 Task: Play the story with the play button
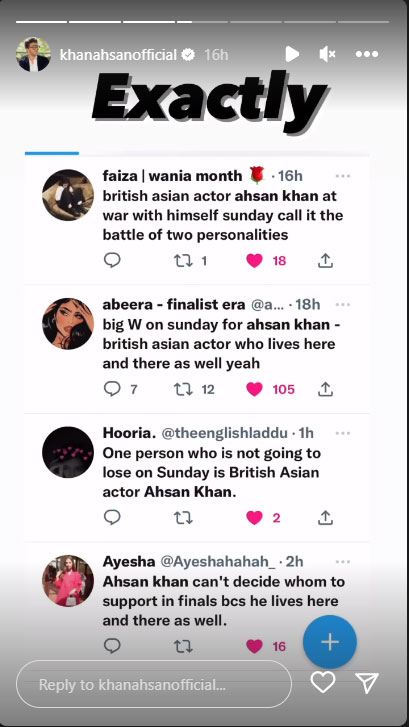(292, 55)
